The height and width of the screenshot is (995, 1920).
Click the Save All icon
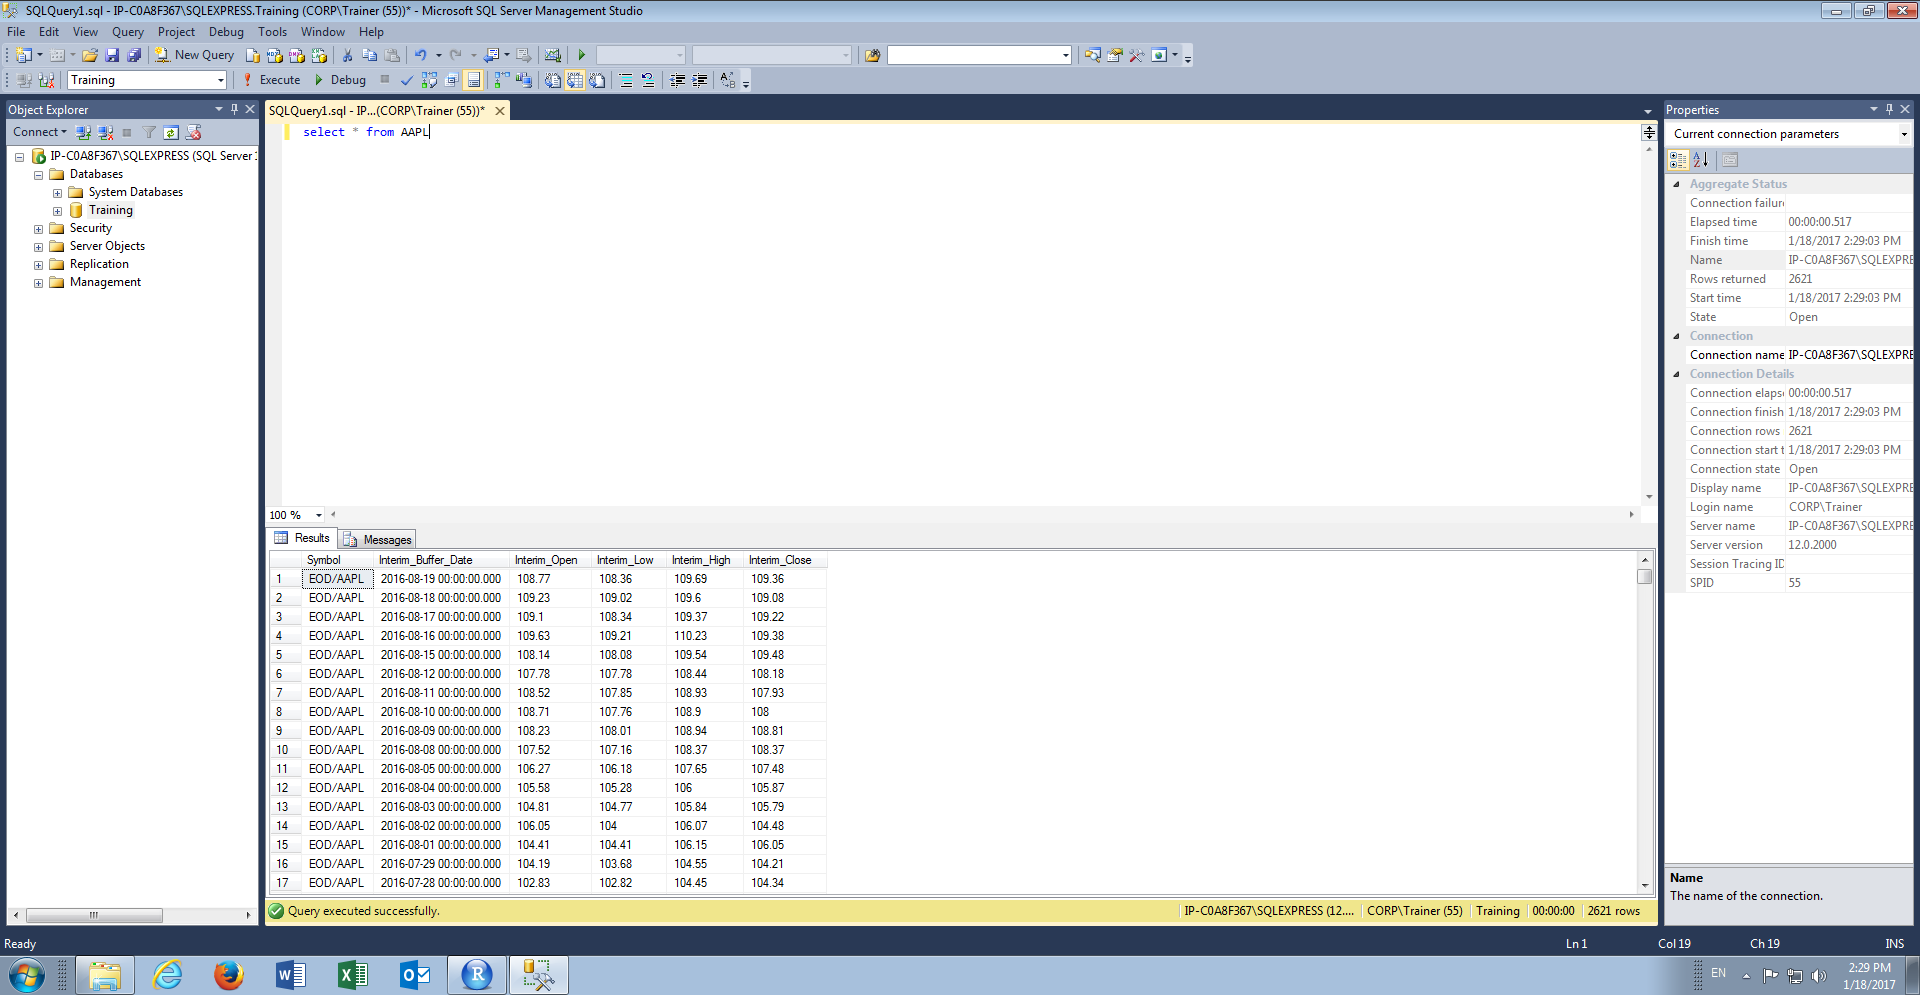[134, 55]
